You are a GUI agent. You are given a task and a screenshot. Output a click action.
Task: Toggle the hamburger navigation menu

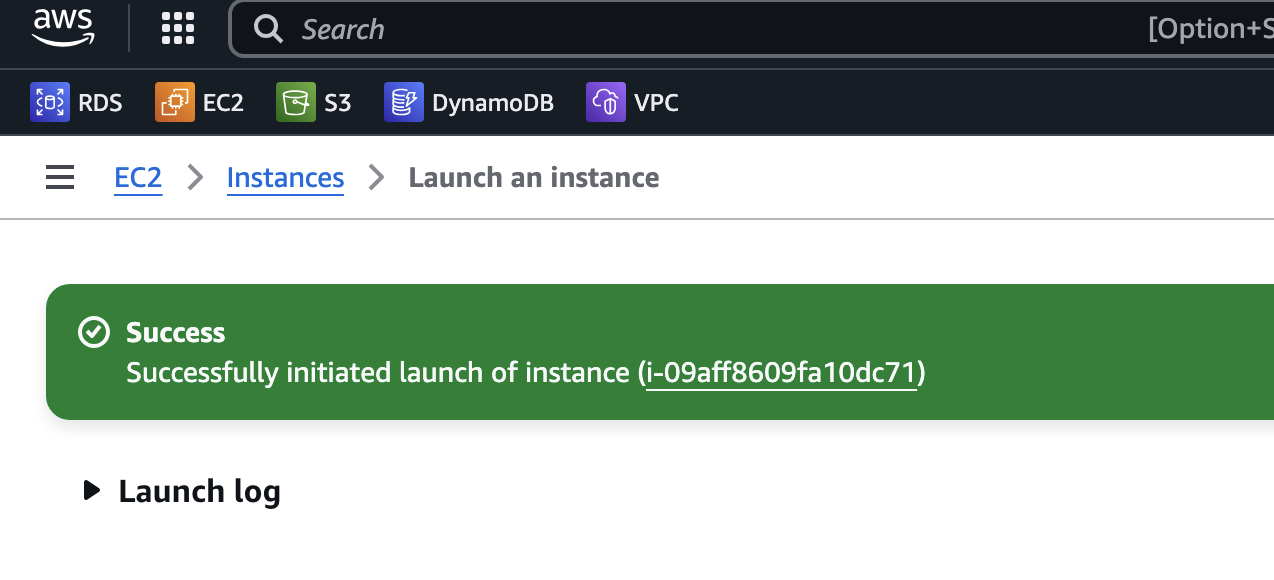point(60,178)
